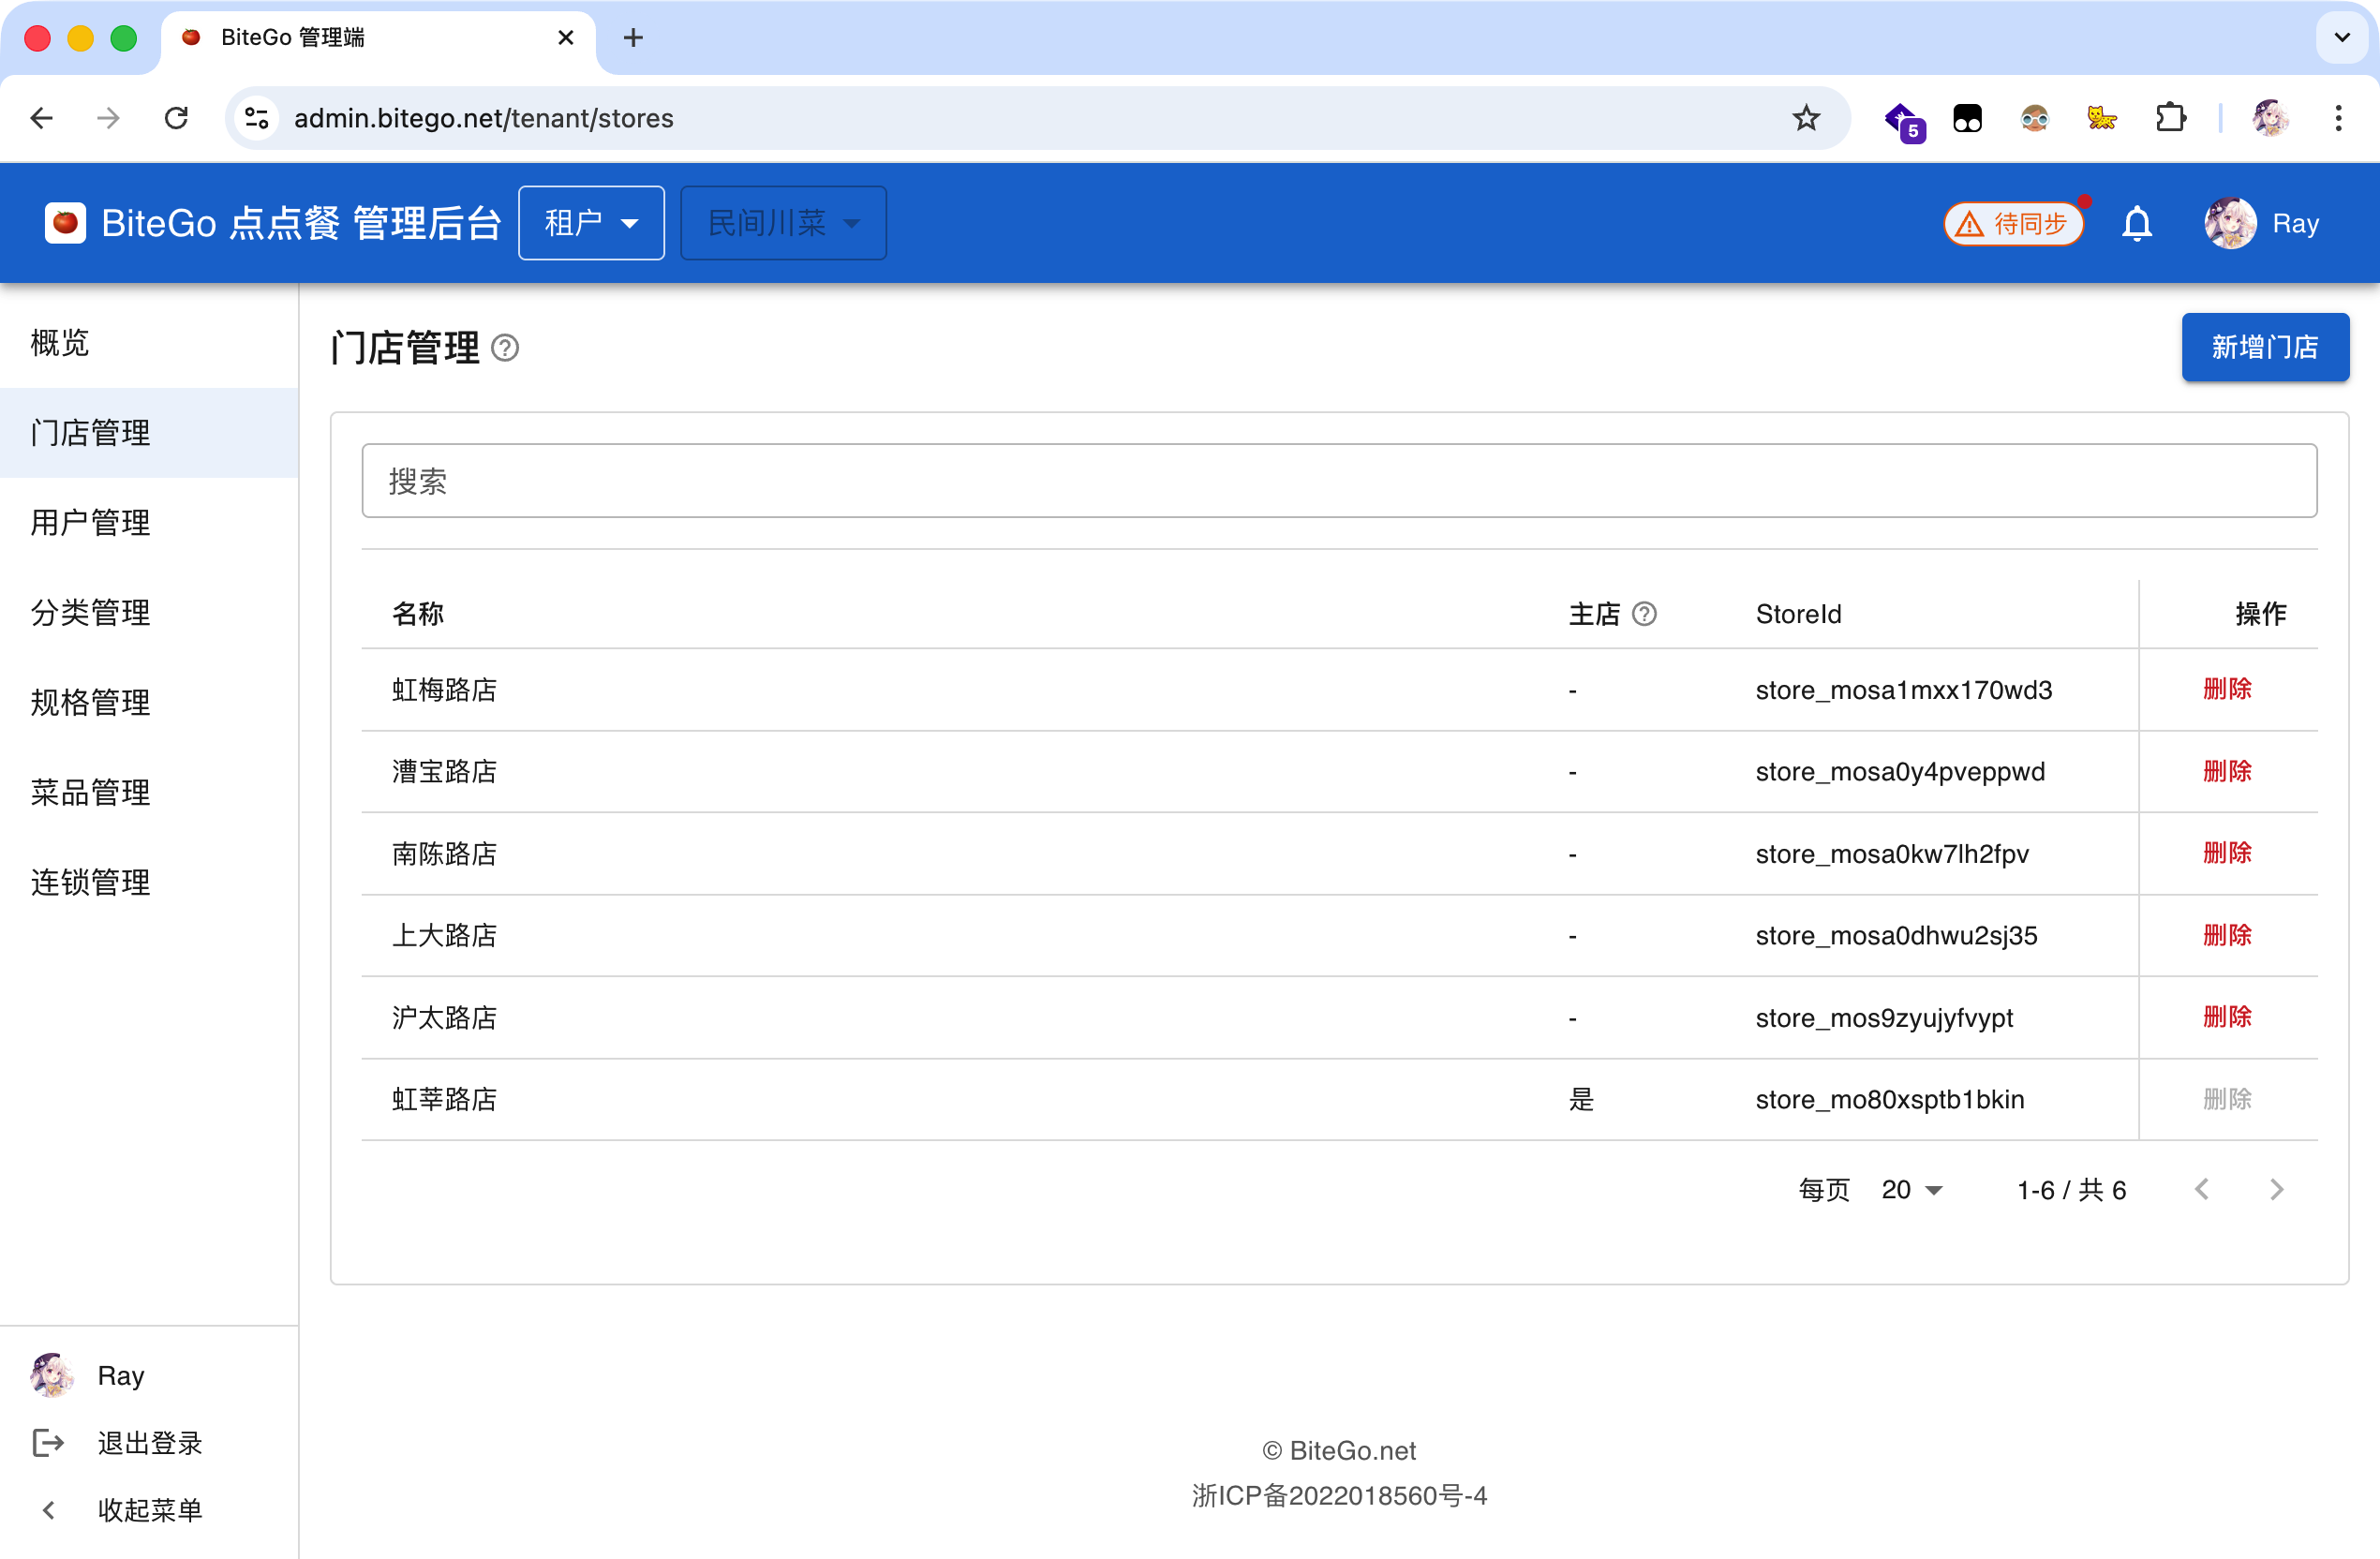Click the 沪太路店 store name
The width and height of the screenshot is (2380, 1559).
[x=444, y=1018]
